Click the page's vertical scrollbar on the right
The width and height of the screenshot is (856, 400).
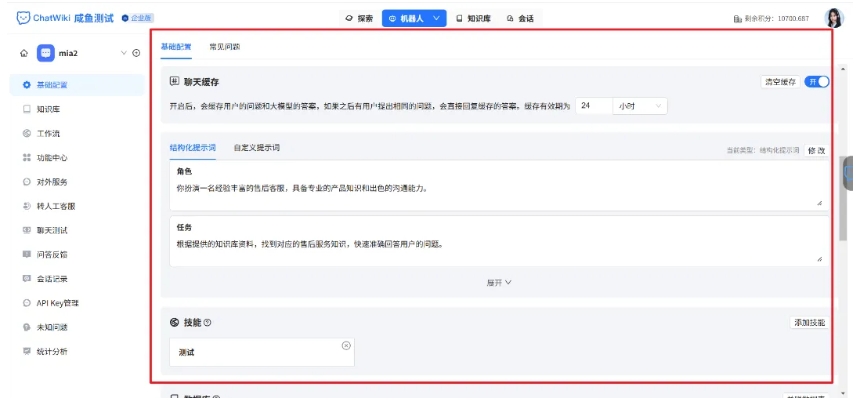pos(843,200)
